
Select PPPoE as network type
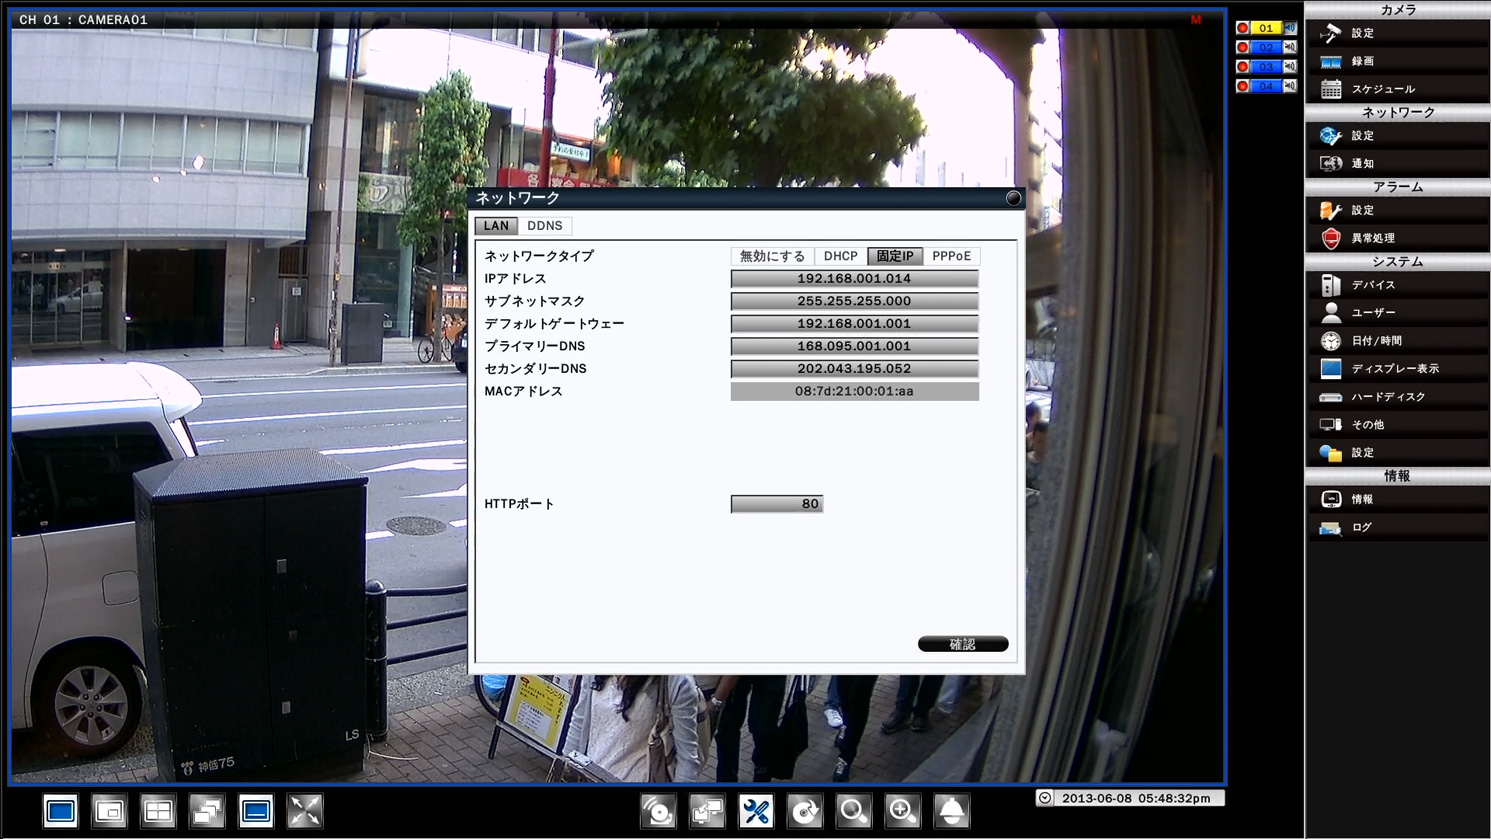pos(951,256)
